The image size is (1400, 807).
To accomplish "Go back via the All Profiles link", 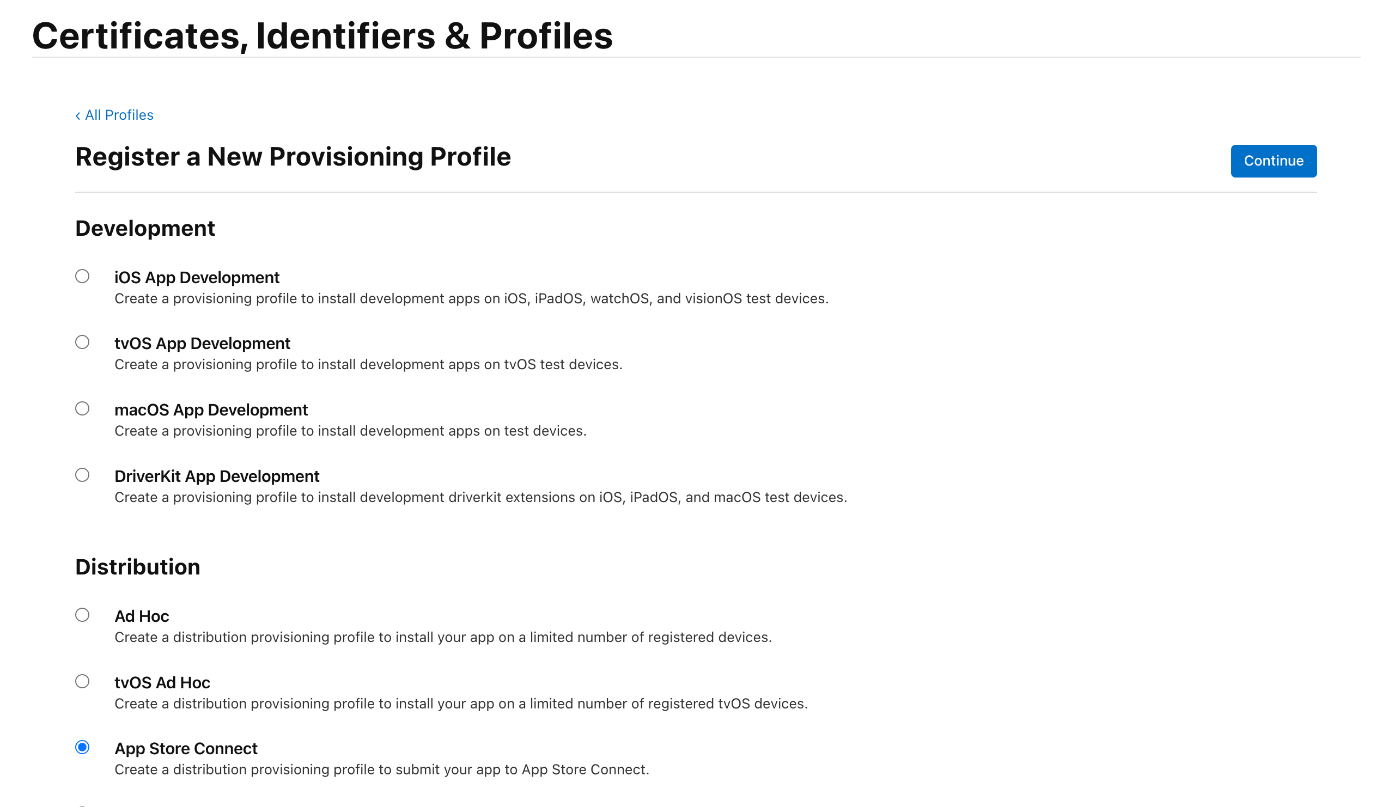I will coord(114,115).
